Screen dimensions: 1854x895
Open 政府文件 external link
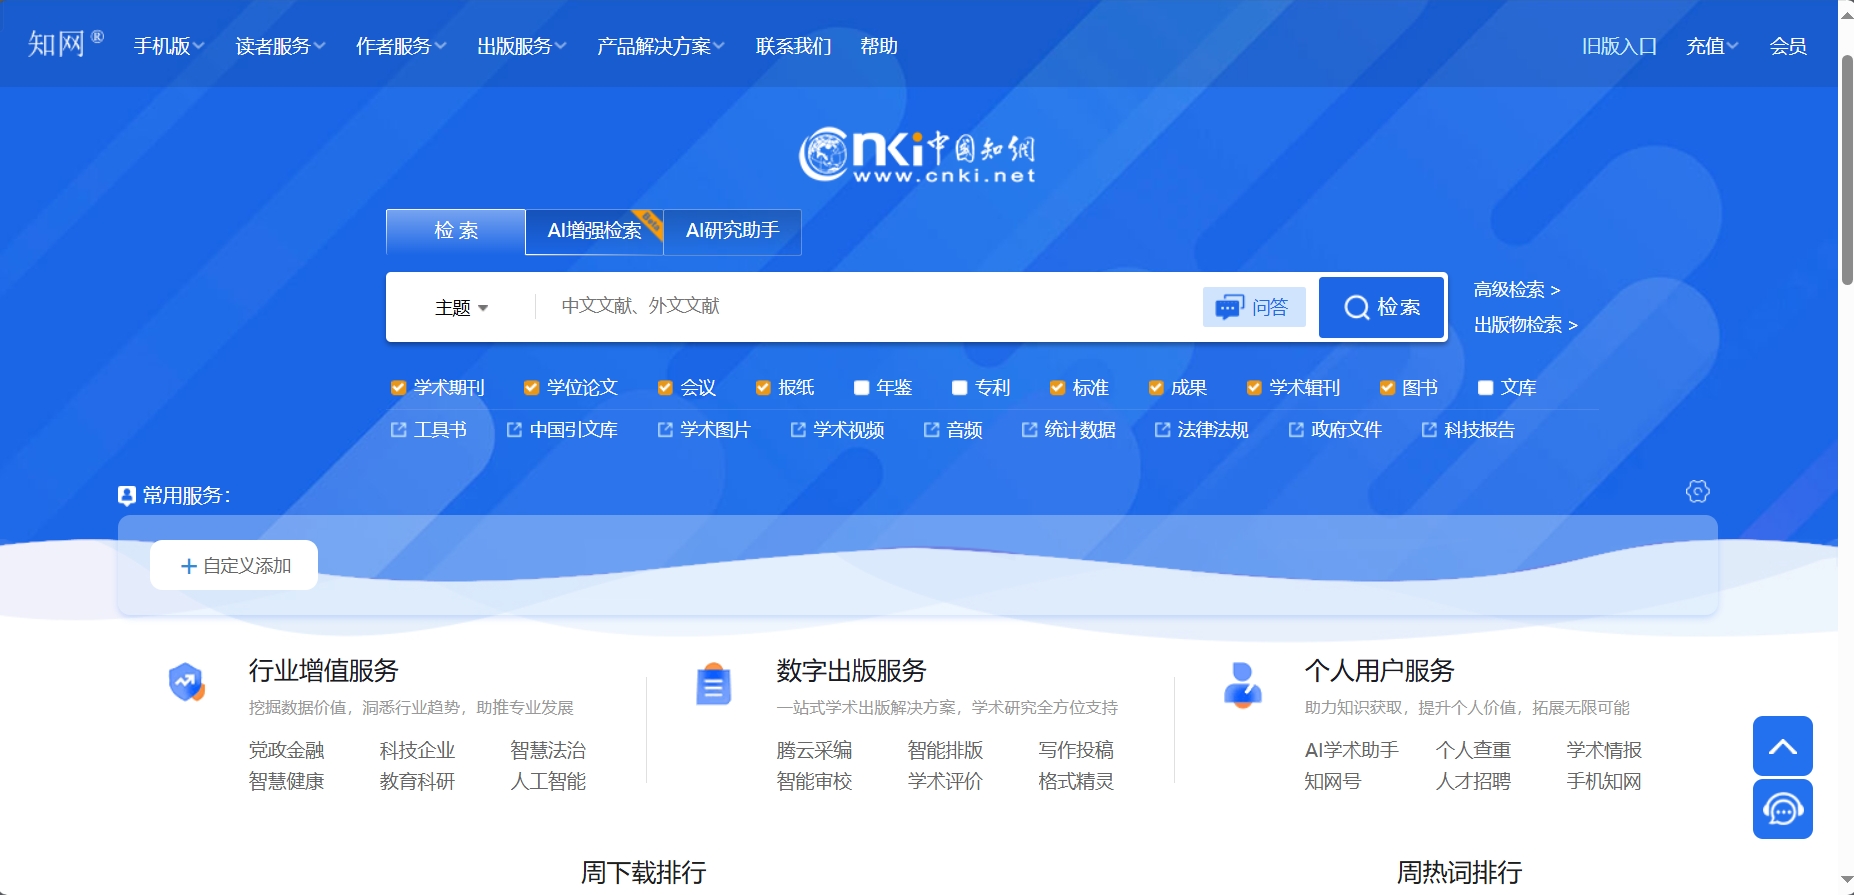pos(1335,430)
